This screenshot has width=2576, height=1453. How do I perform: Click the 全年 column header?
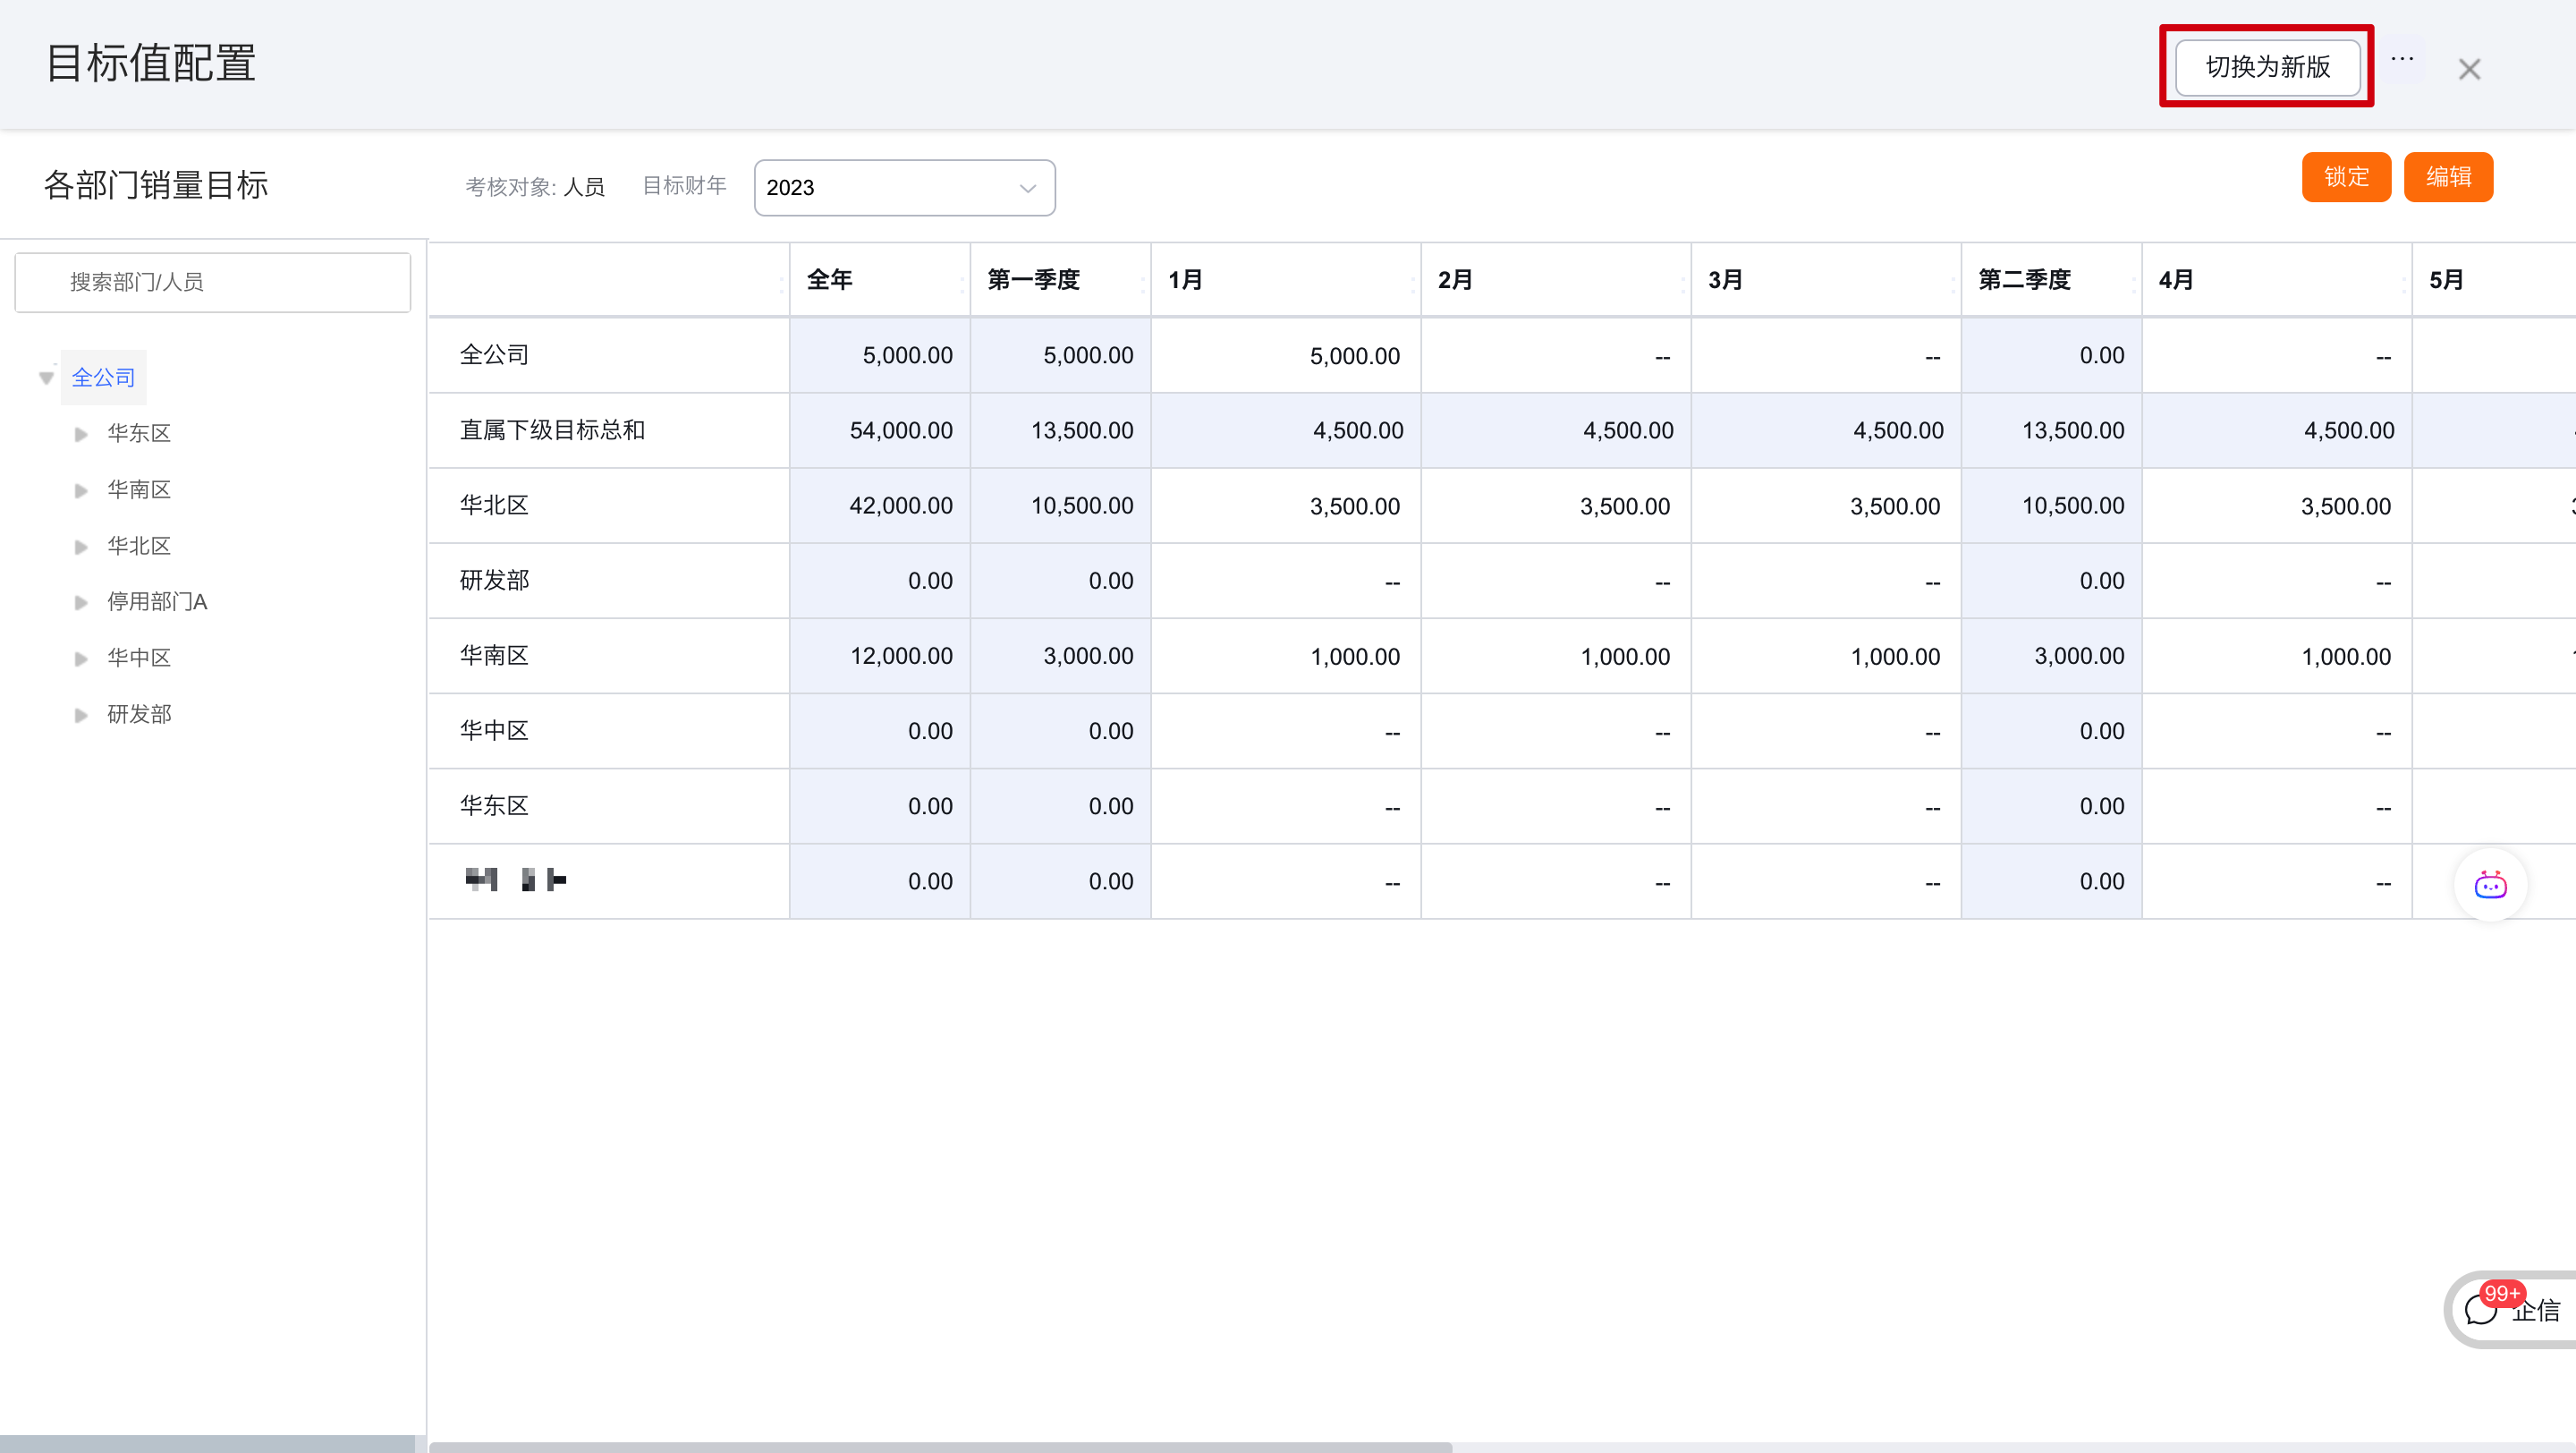pyautogui.click(x=830, y=280)
